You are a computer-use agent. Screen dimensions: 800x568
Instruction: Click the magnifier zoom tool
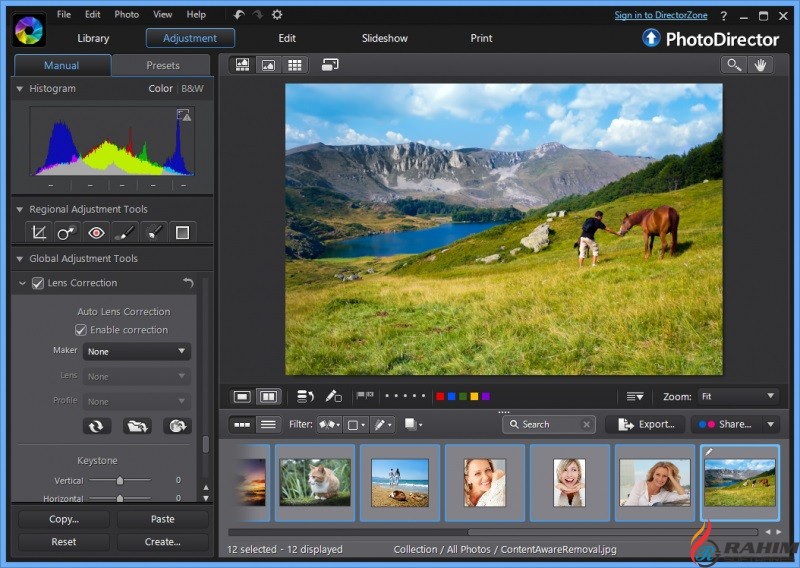pyautogui.click(x=735, y=65)
